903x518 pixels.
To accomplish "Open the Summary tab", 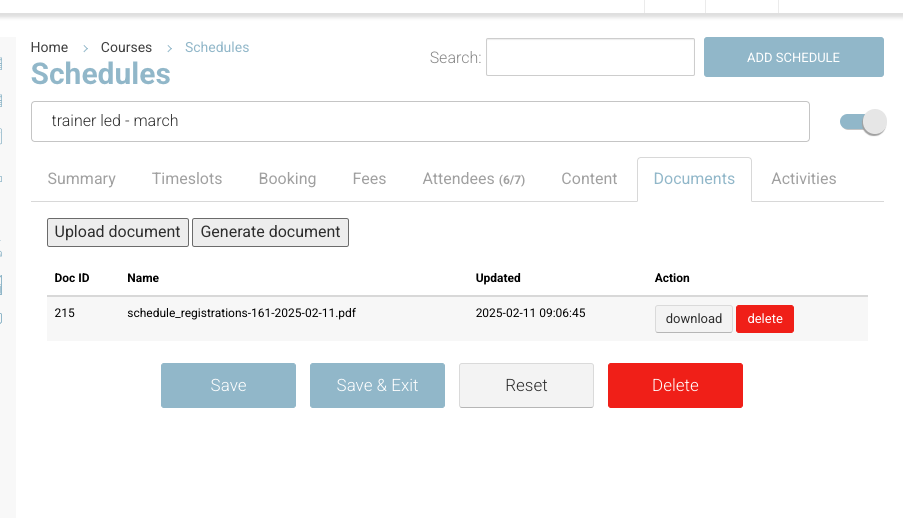I will (82, 179).
